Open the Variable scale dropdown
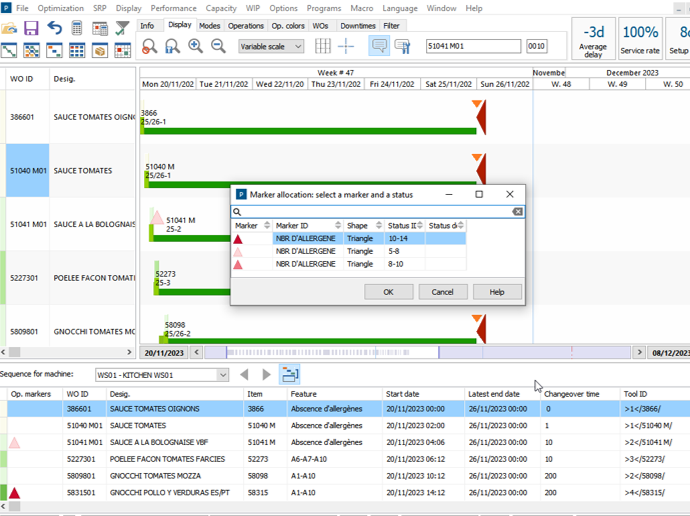The image size is (690, 516). 271,46
